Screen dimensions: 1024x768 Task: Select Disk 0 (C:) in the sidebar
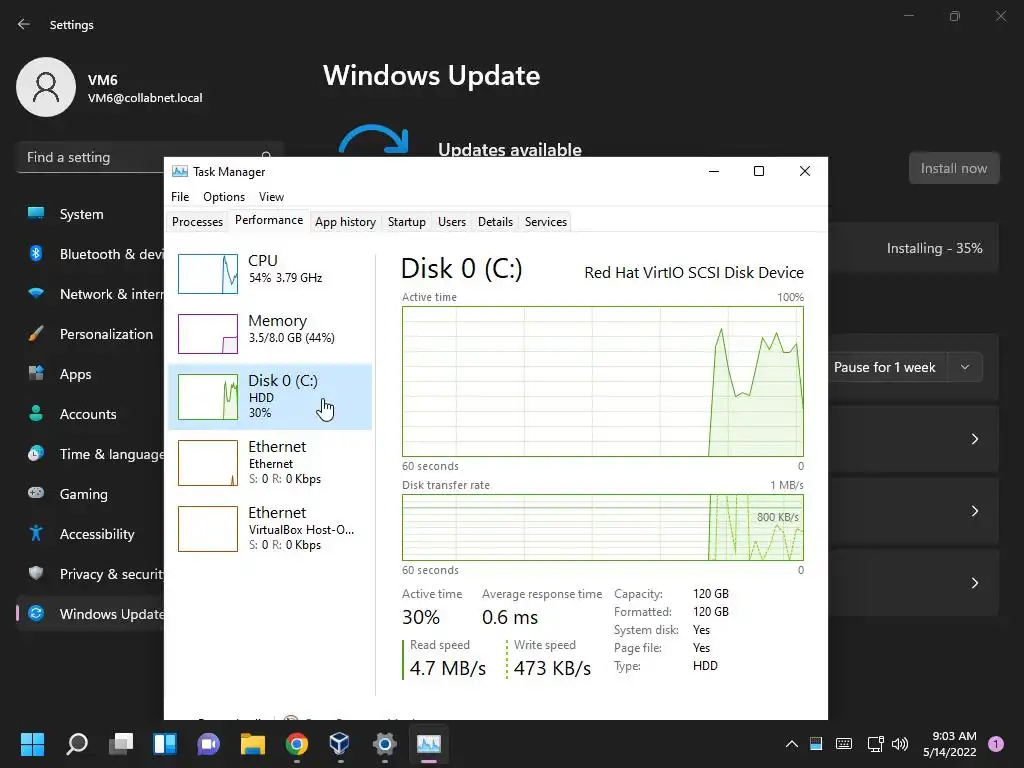(x=270, y=396)
